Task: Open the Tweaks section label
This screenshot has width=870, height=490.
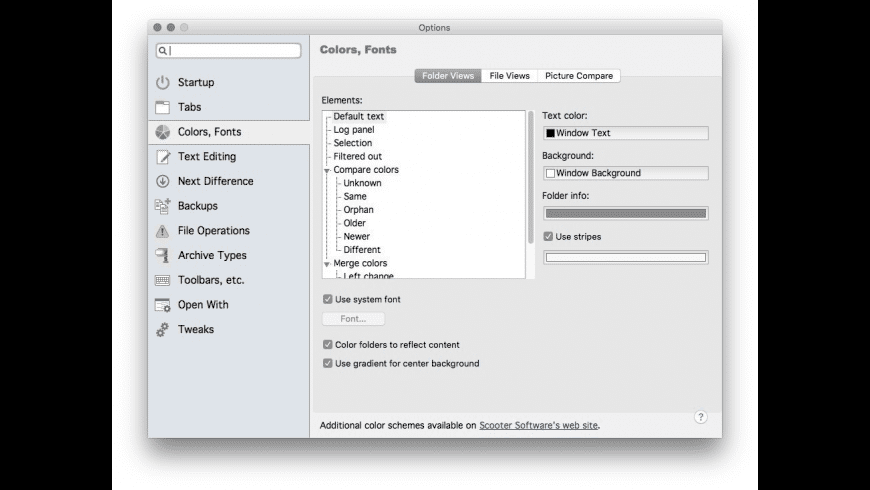Action: 196,330
